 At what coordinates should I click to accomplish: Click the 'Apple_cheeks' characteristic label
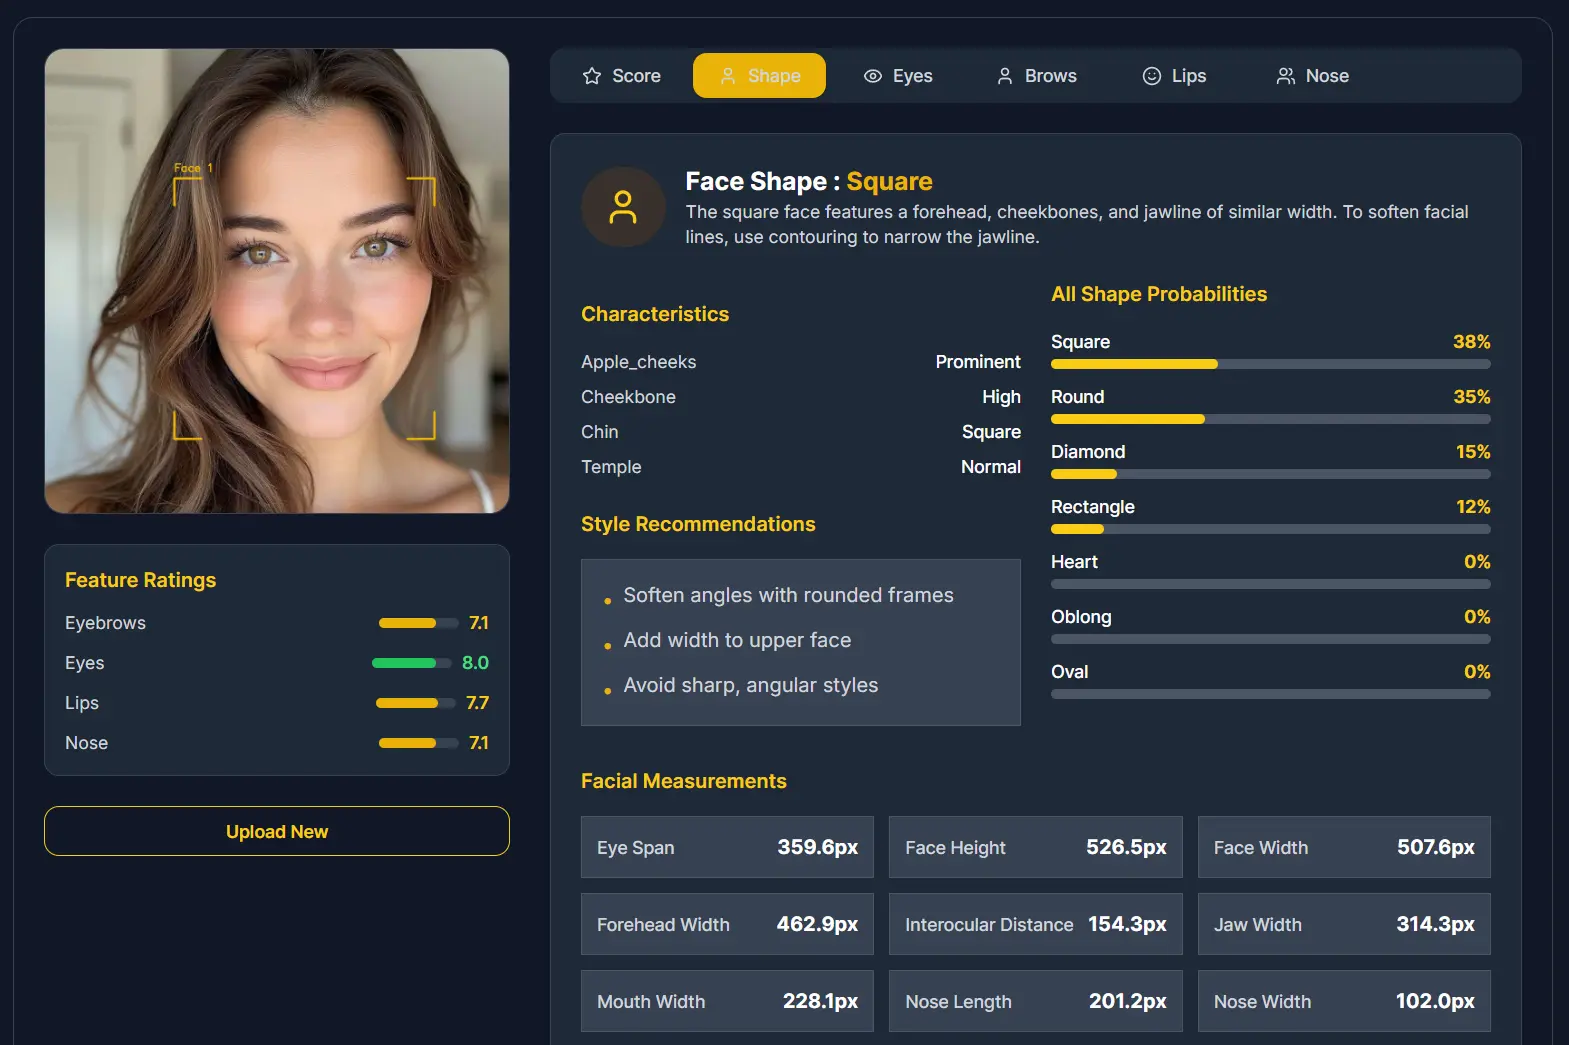(x=639, y=362)
